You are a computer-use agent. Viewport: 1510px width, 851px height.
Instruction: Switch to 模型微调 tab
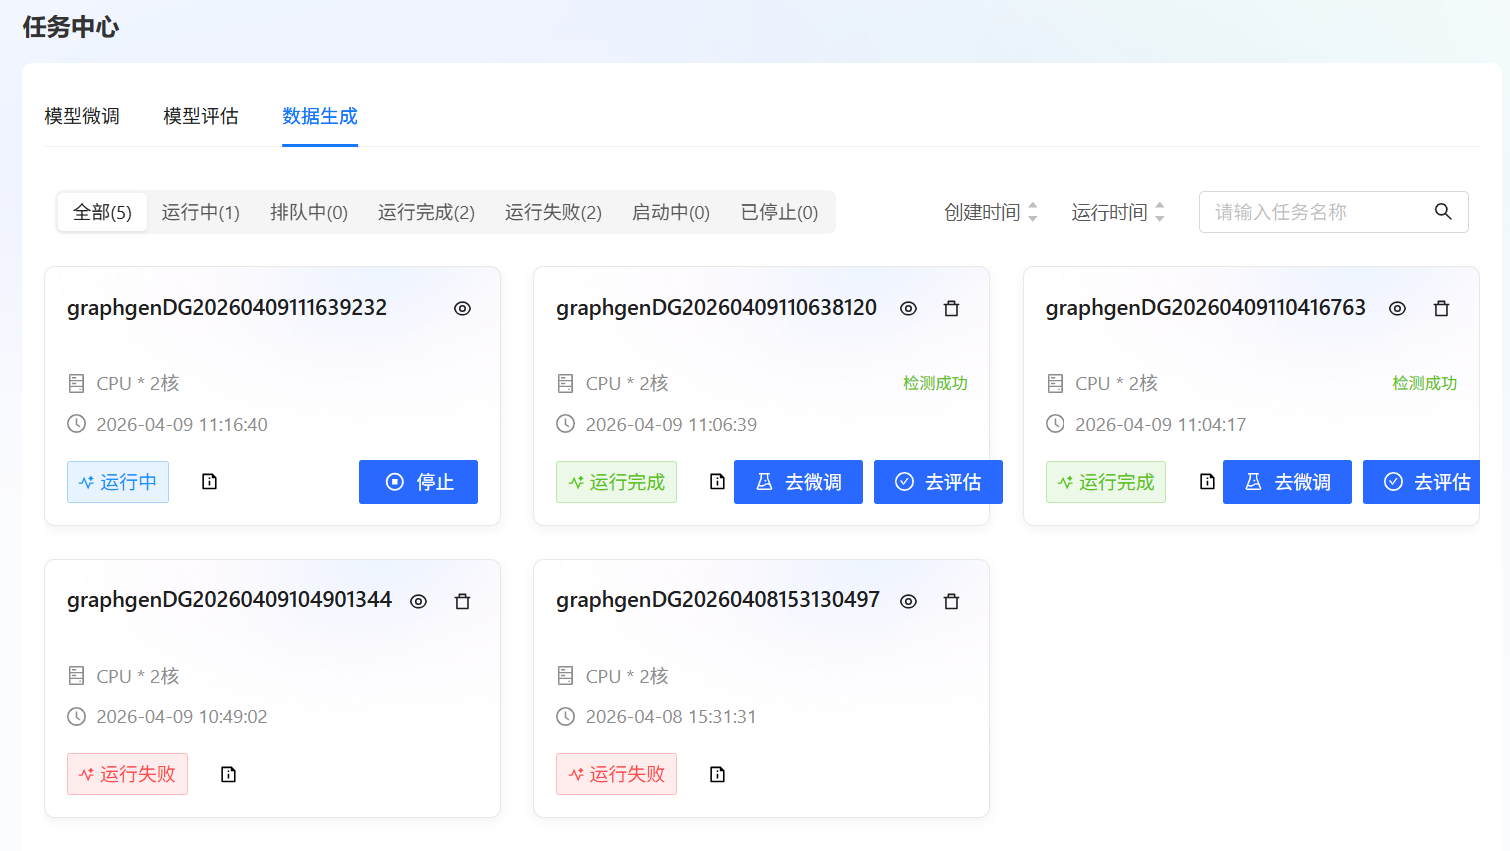point(82,117)
